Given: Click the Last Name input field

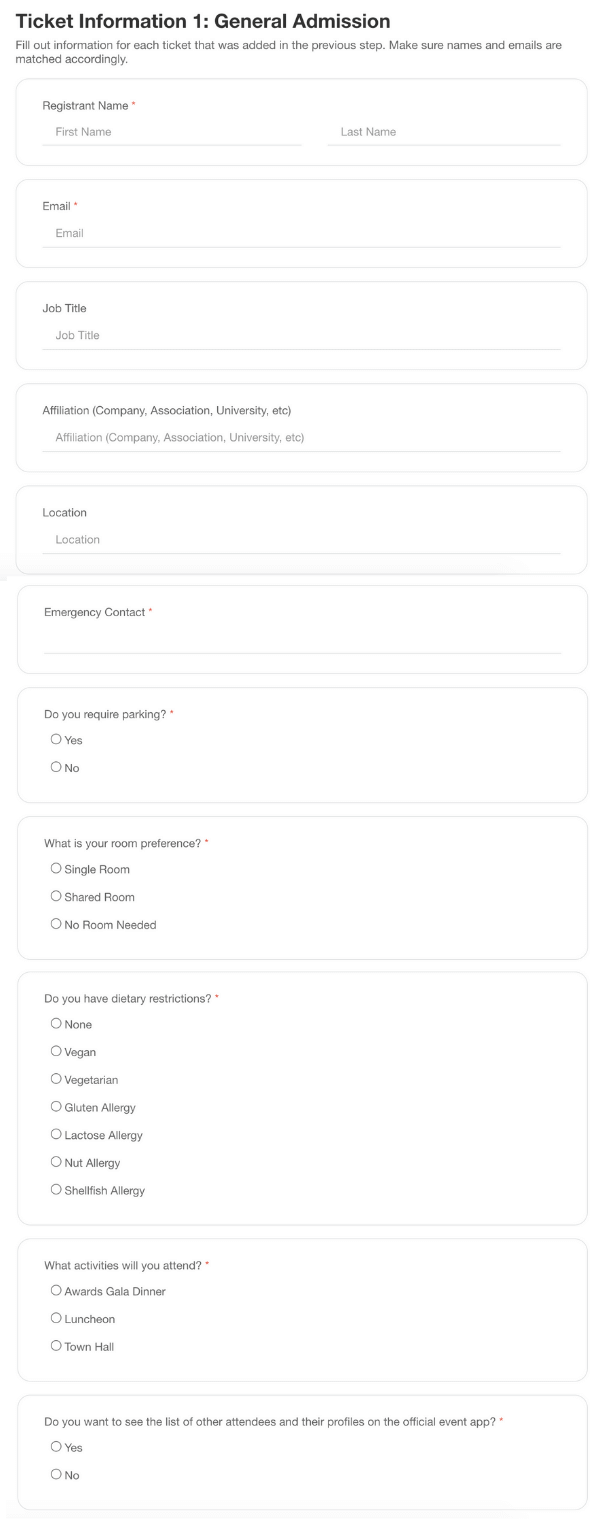Looking at the screenshot, I should coord(443,132).
